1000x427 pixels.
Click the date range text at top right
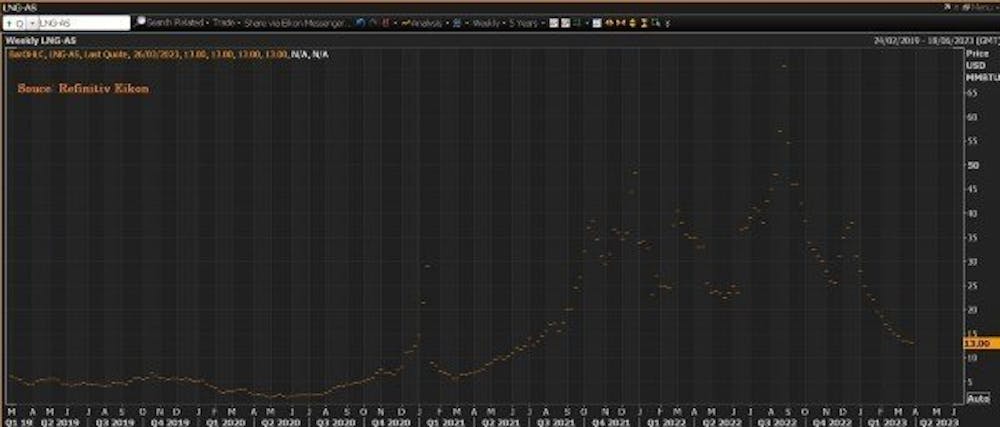click(937, 40)
